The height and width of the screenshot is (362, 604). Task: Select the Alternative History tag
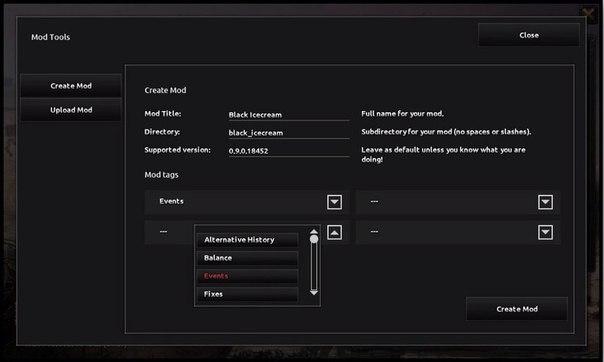[x=247, y=240]
